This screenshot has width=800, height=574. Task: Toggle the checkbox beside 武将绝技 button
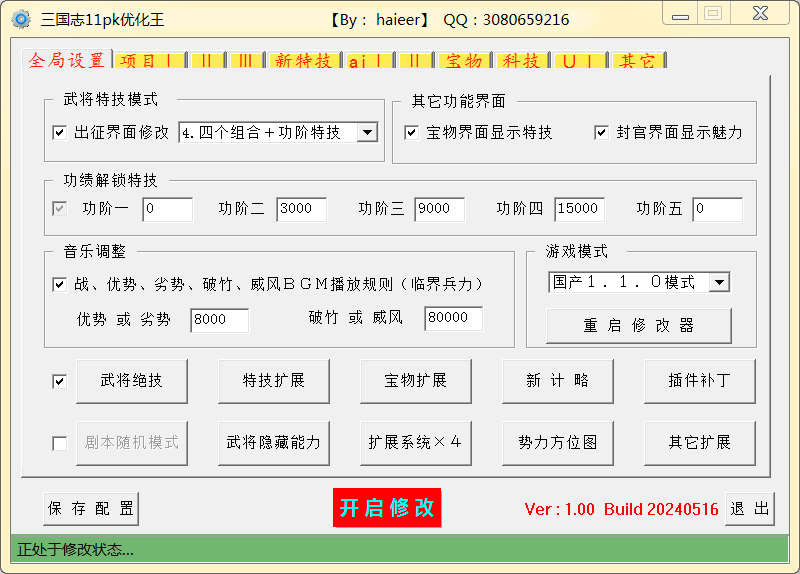(x=59, y=381)
